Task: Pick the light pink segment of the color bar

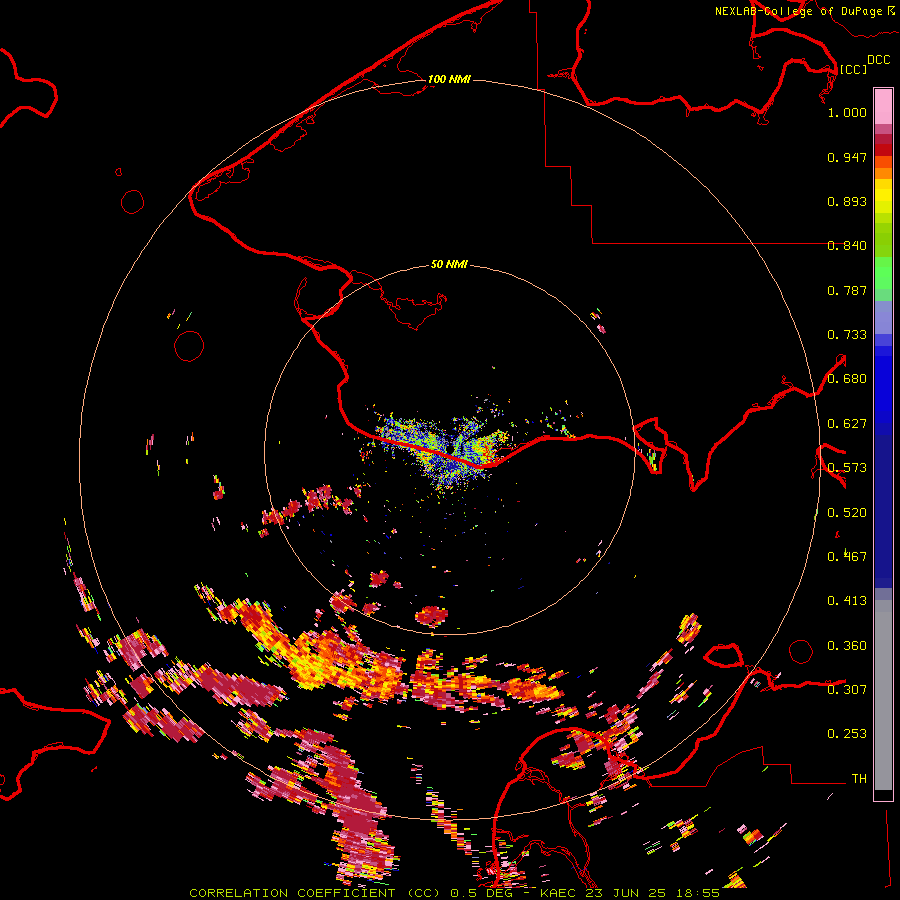Action: (x=883, y=106)
